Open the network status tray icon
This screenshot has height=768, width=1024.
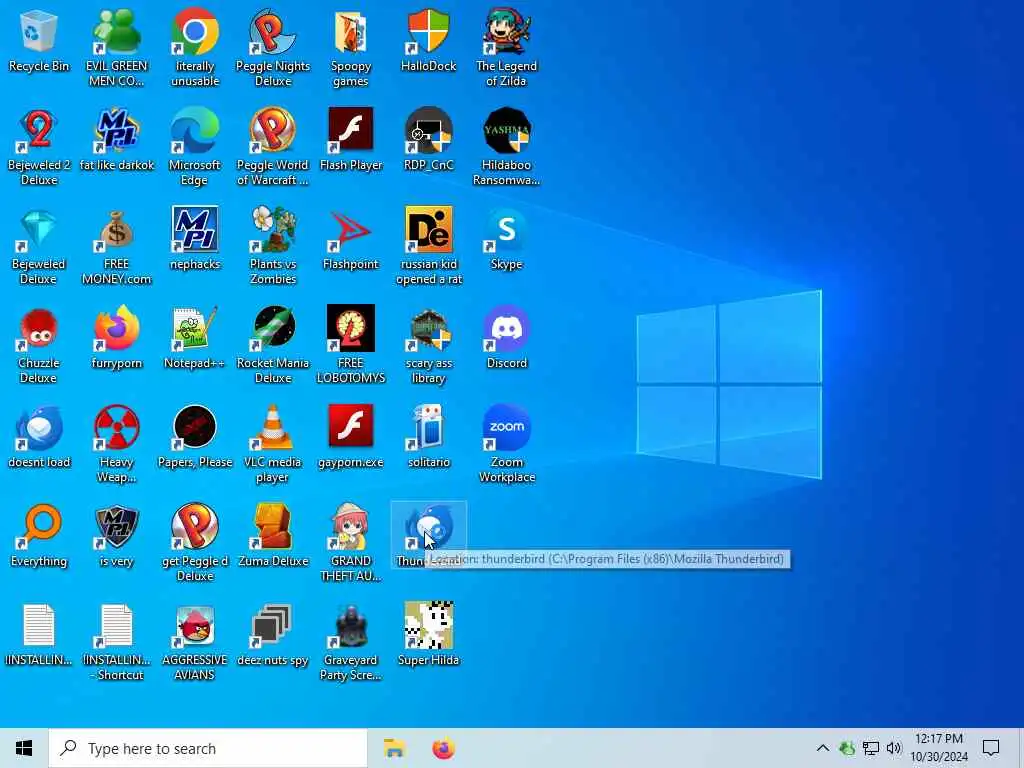click(871, 748)
